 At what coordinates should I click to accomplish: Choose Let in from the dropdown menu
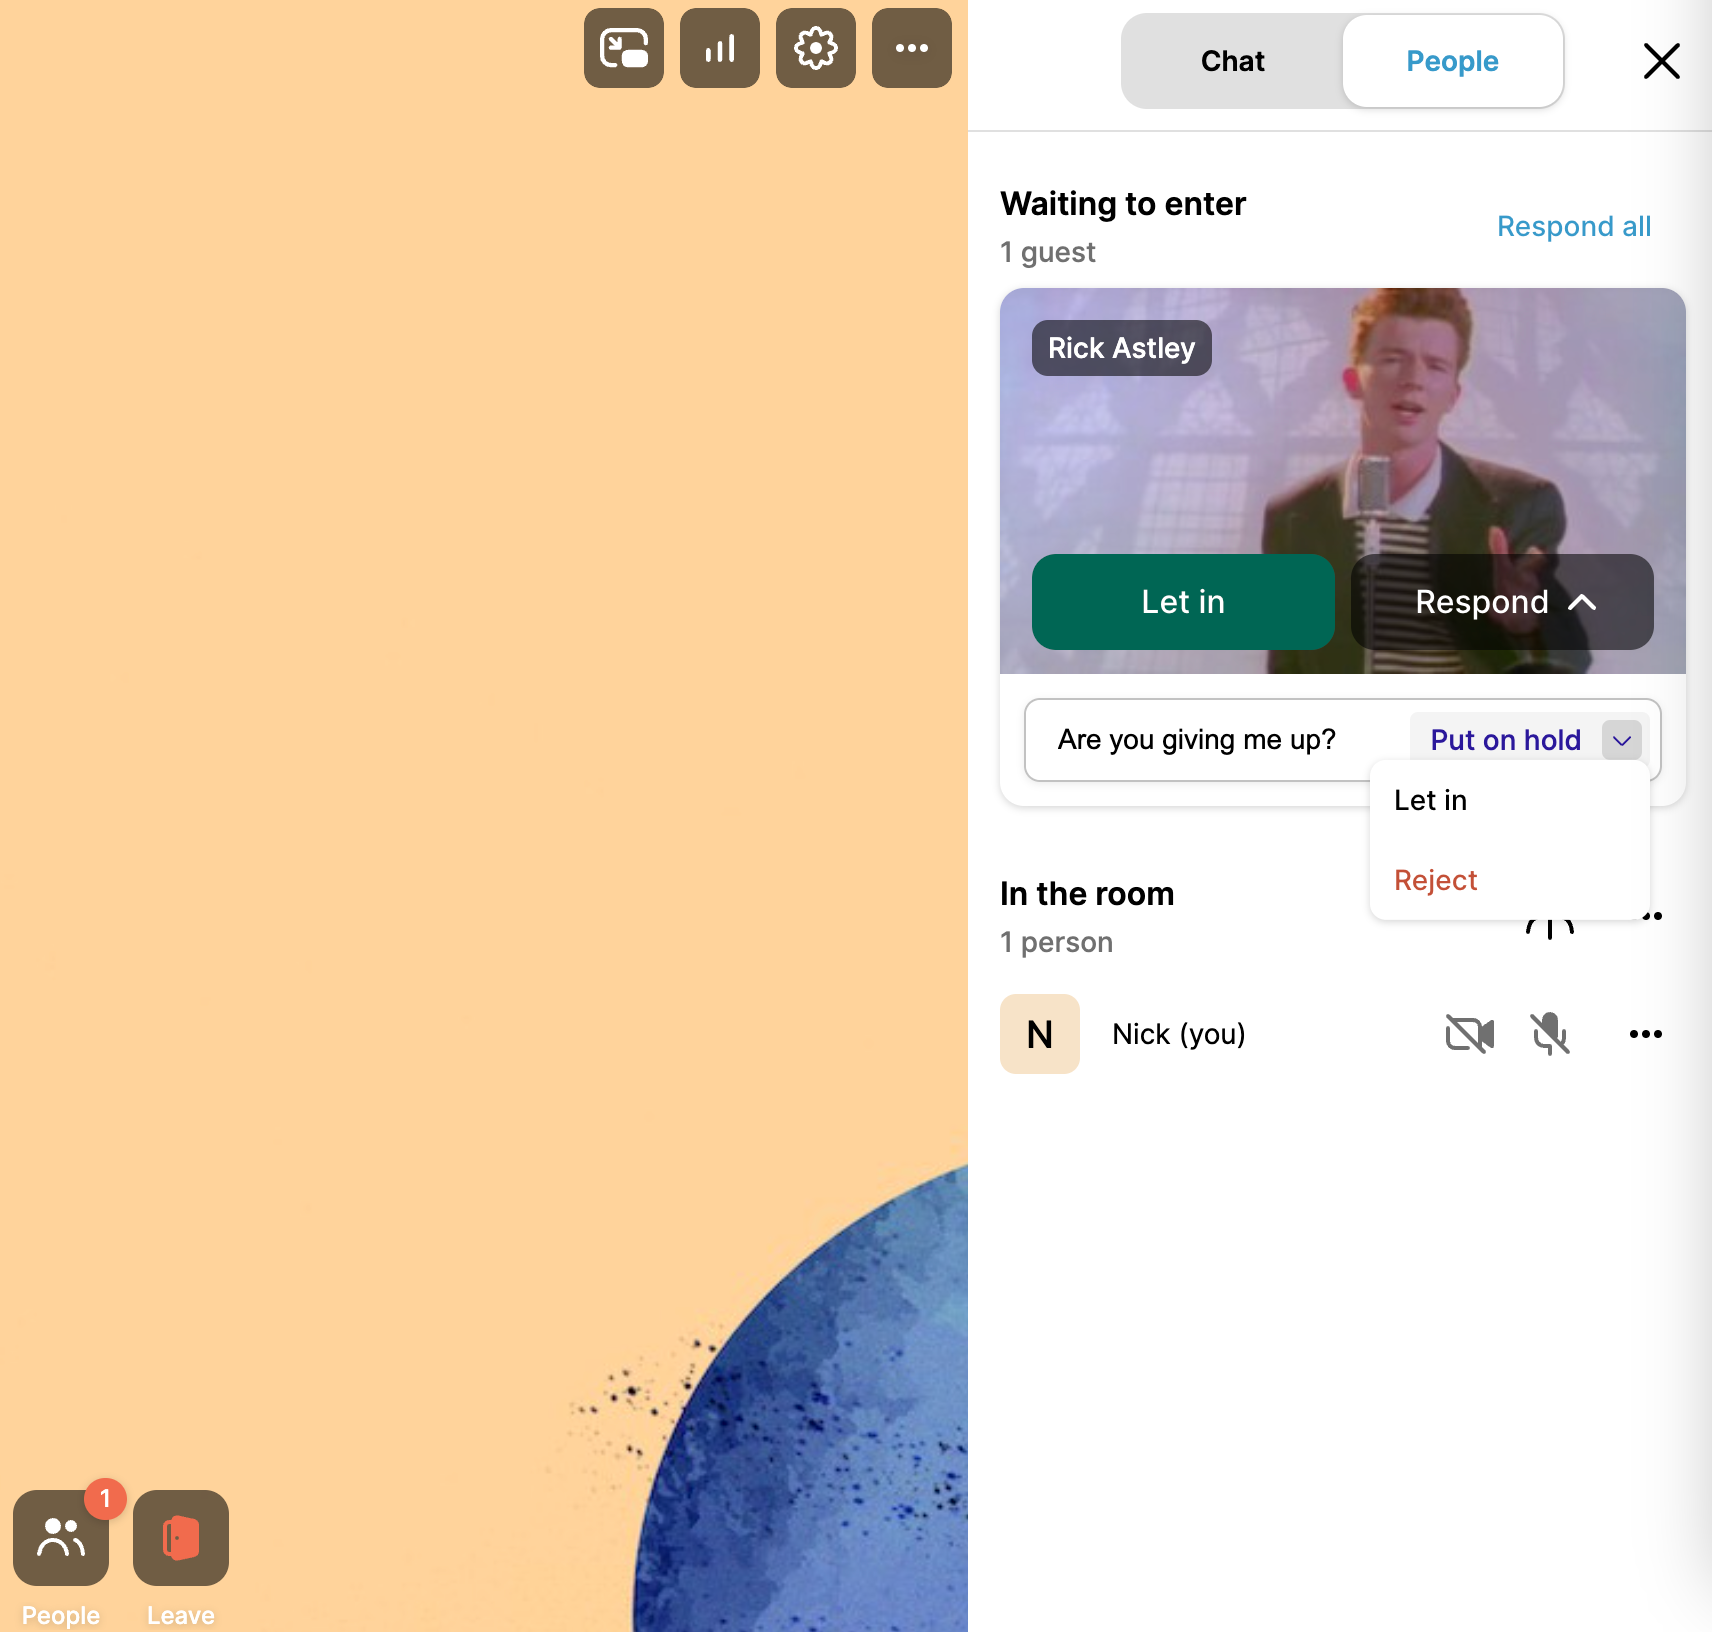tap(1430, 800)
